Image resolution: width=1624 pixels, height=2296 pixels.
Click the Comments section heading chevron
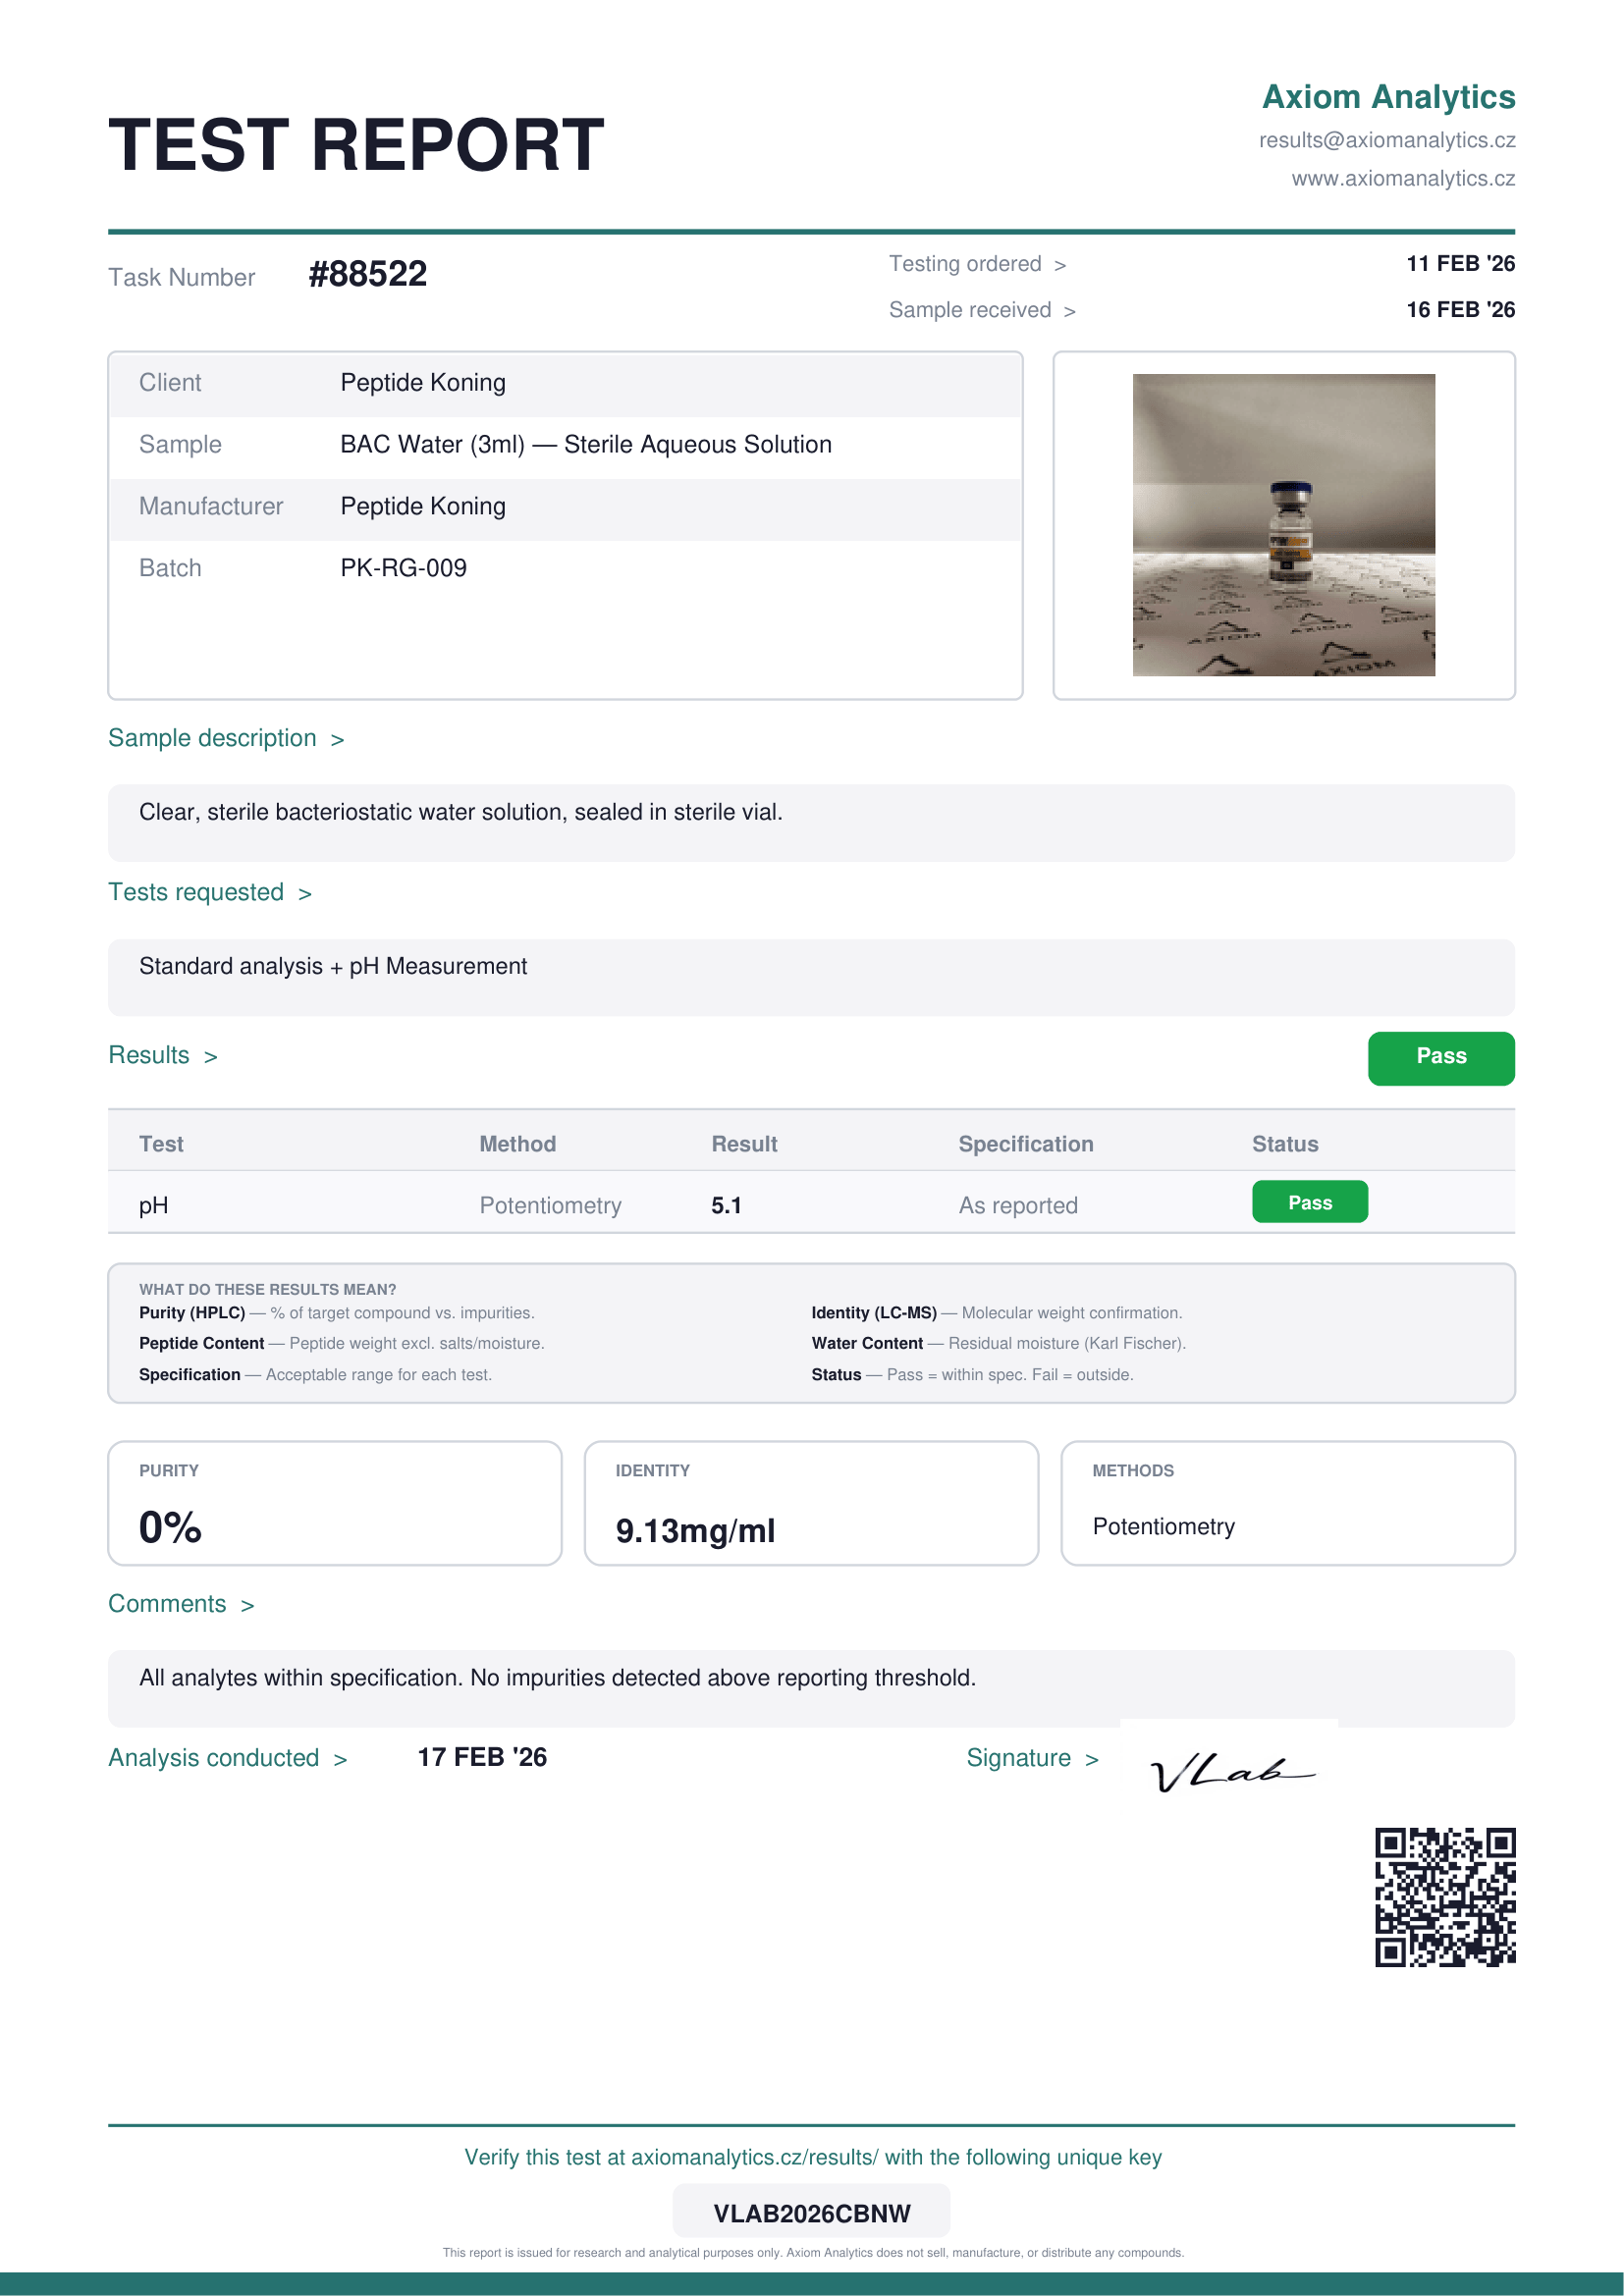pos(247,1606)
